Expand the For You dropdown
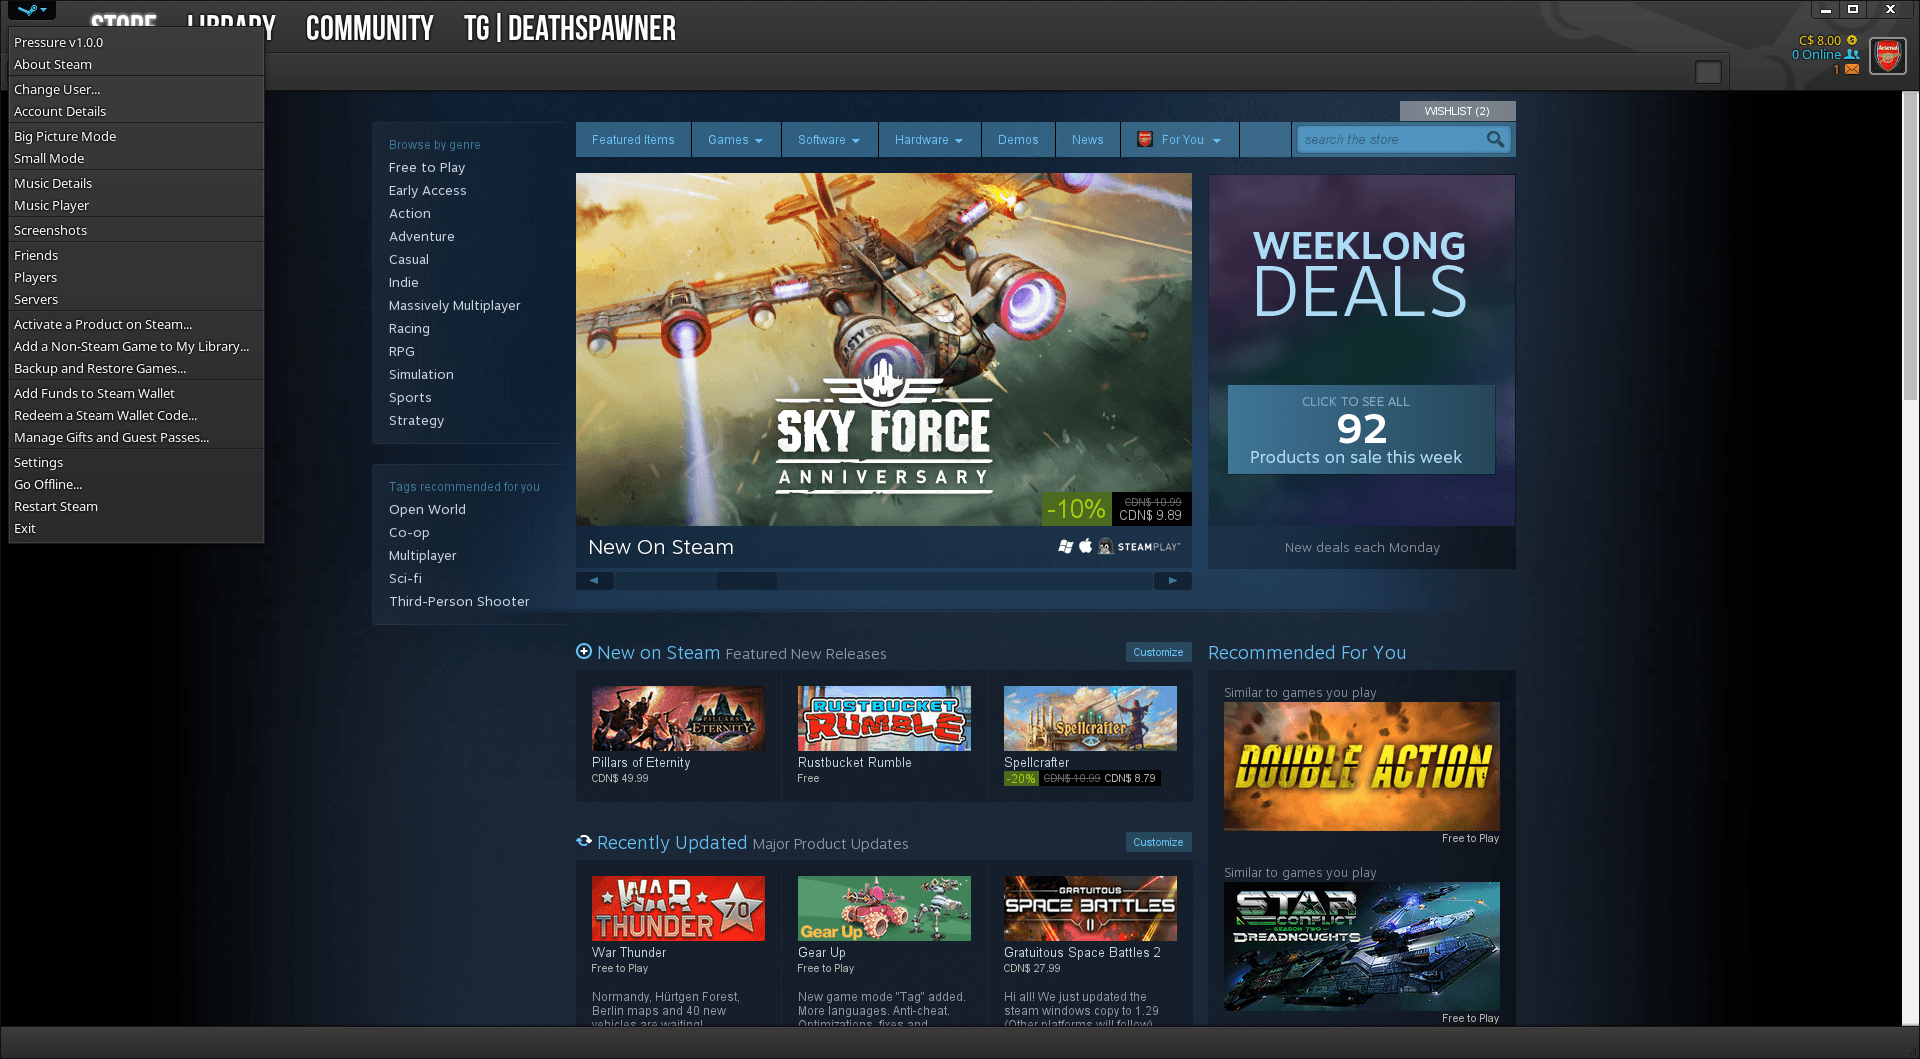The height and width of the screenshot is (1059, 1920). click(x=1181, y=140)
